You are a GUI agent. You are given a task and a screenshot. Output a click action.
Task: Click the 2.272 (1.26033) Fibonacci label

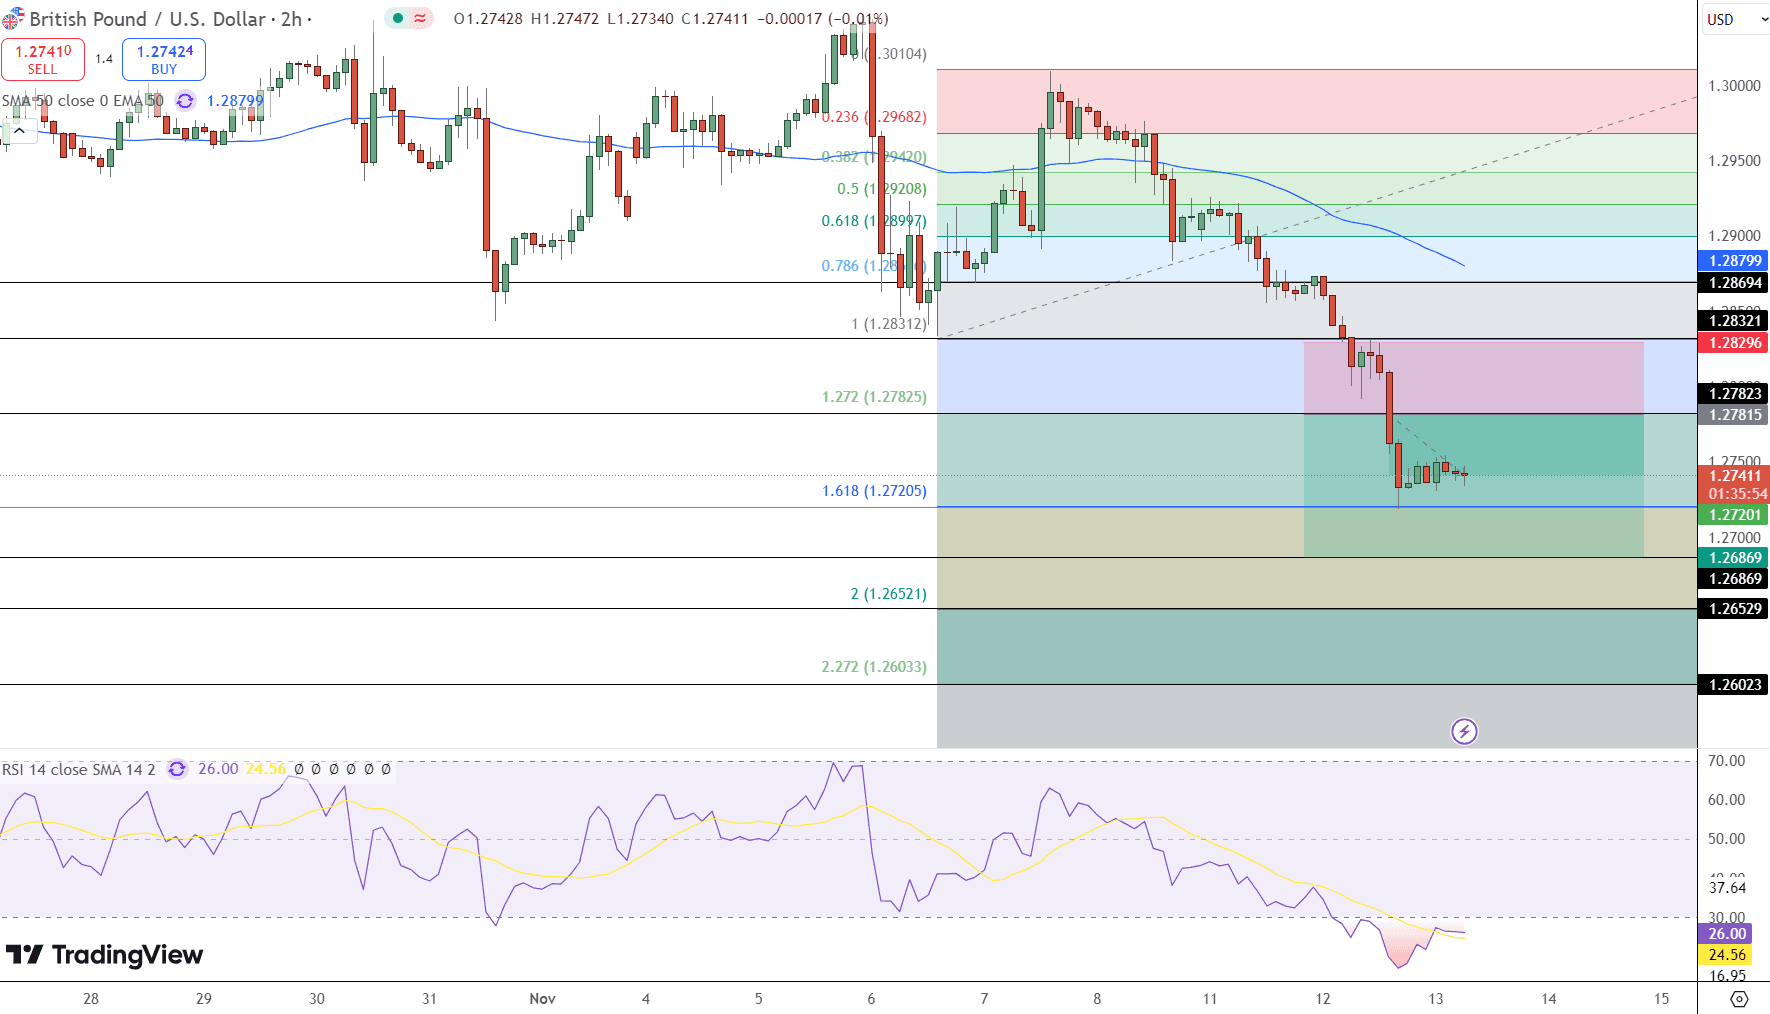point(874,667)
